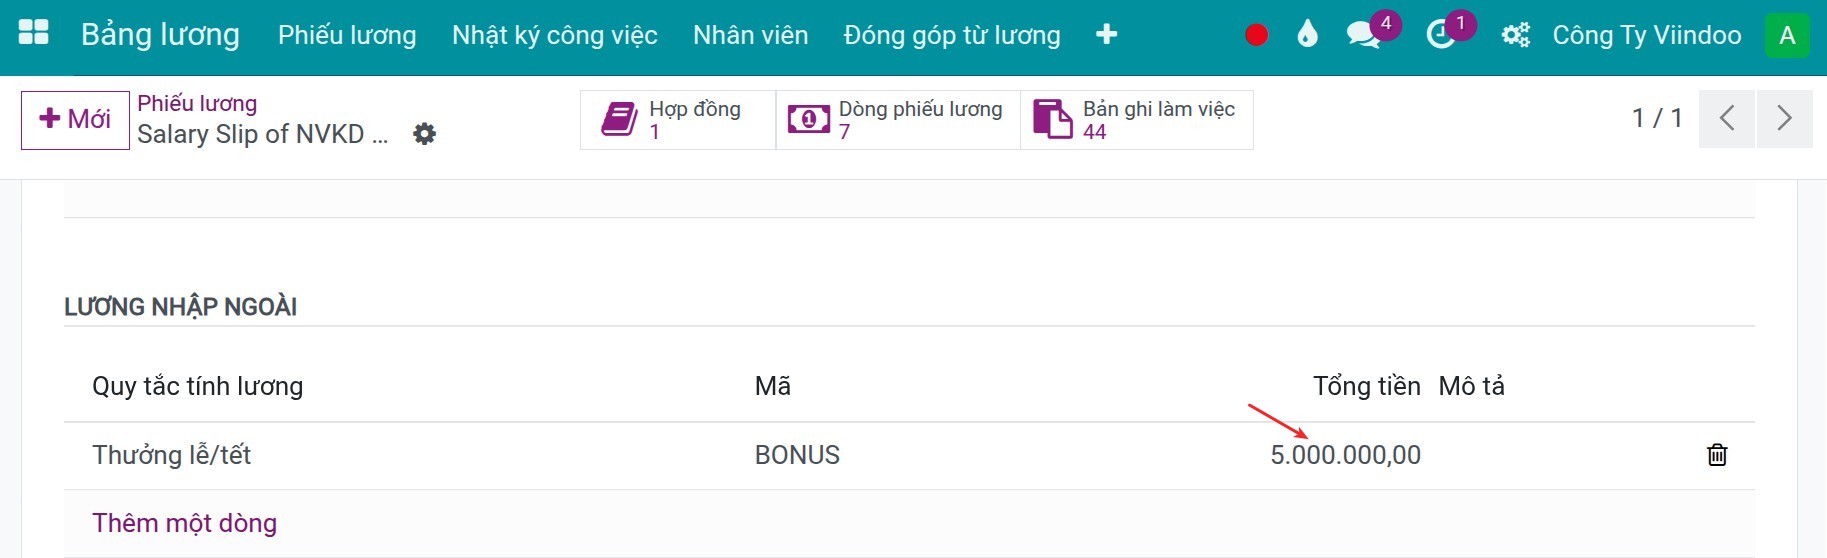The height and width of the screenshot is (558, 1827).
Task: Open the activities clock icon
Action: 1440,35
